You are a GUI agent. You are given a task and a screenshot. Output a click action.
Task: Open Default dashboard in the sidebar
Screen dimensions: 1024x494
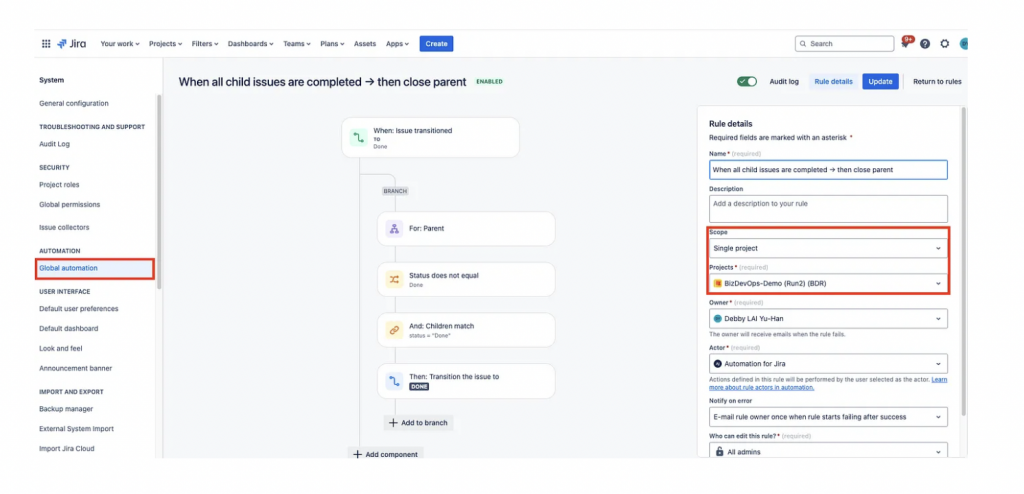[69, 329]
